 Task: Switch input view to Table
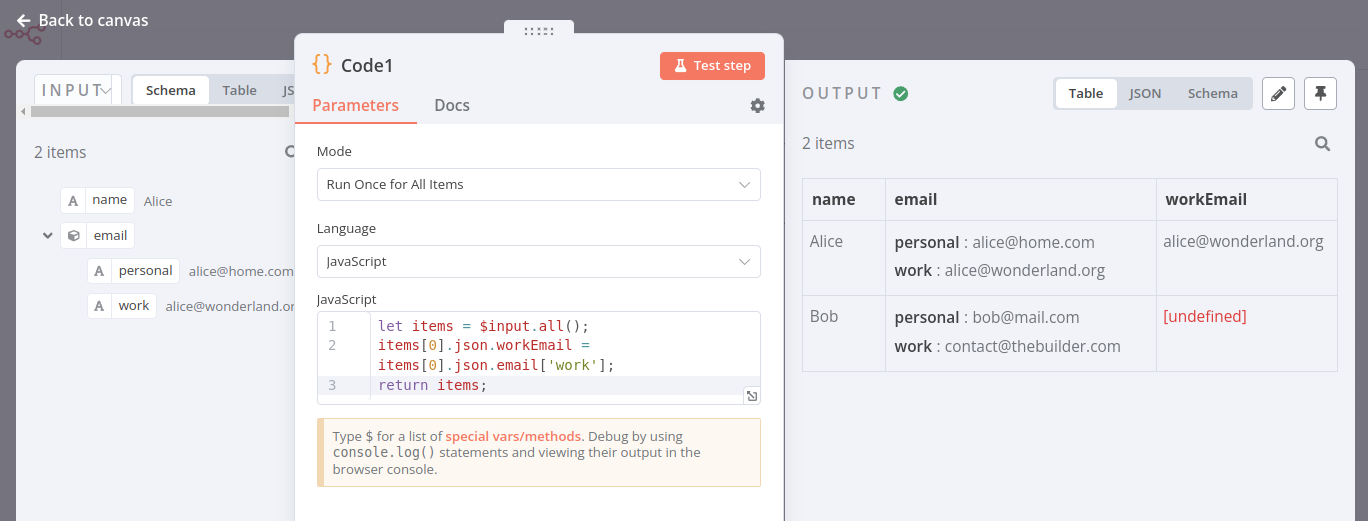(239, 90)
